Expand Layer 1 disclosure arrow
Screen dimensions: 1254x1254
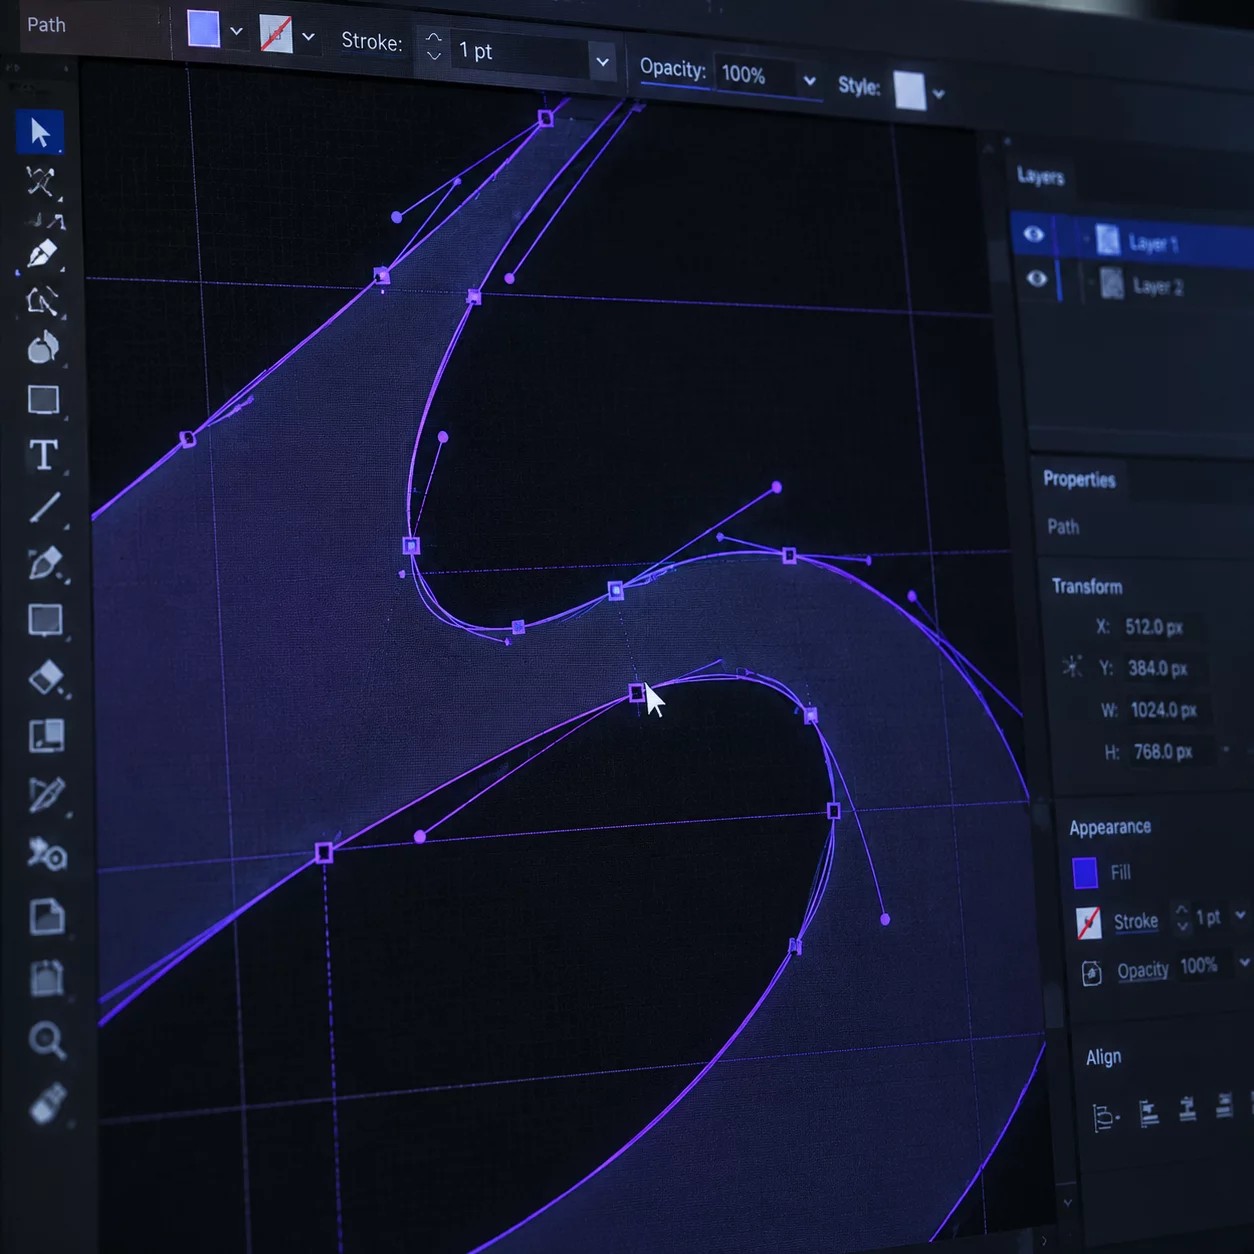(x=1086, y=239)
